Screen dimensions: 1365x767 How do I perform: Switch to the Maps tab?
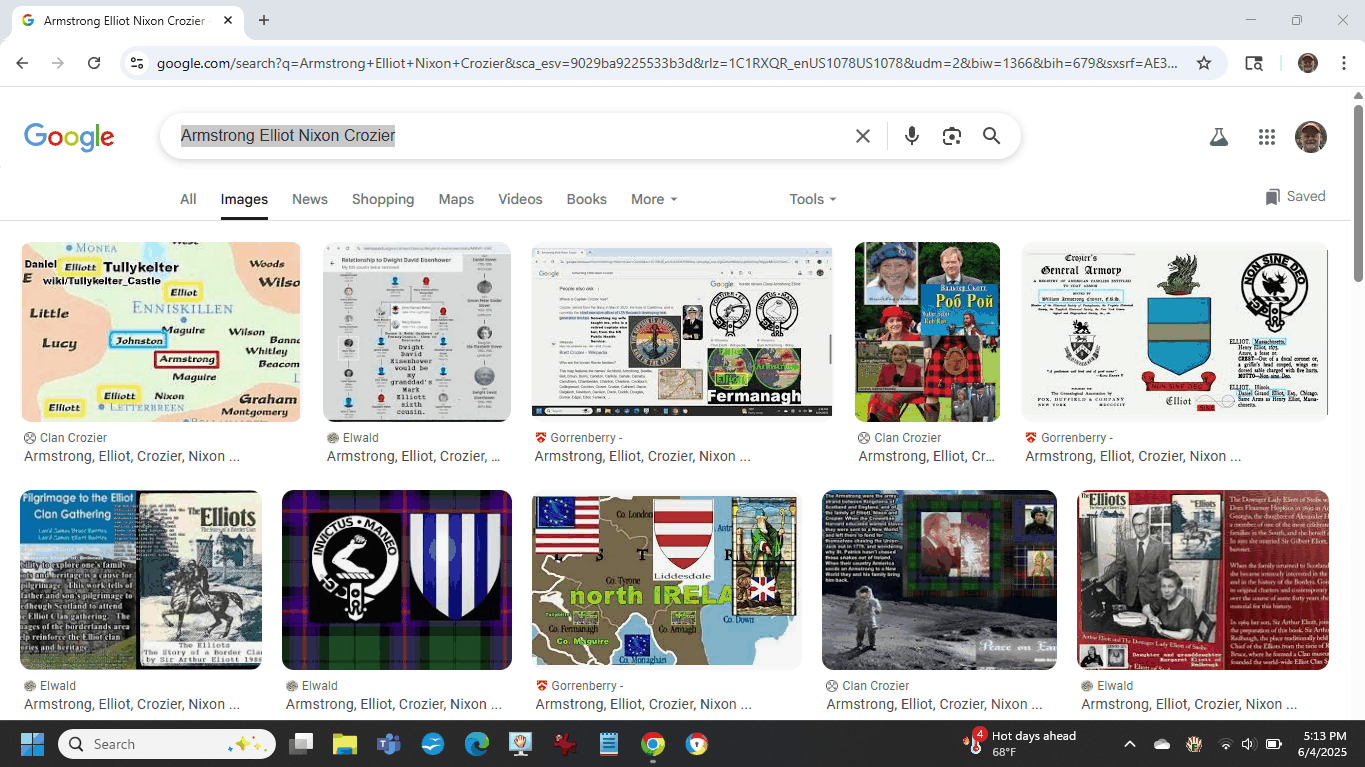pos(456,199)
